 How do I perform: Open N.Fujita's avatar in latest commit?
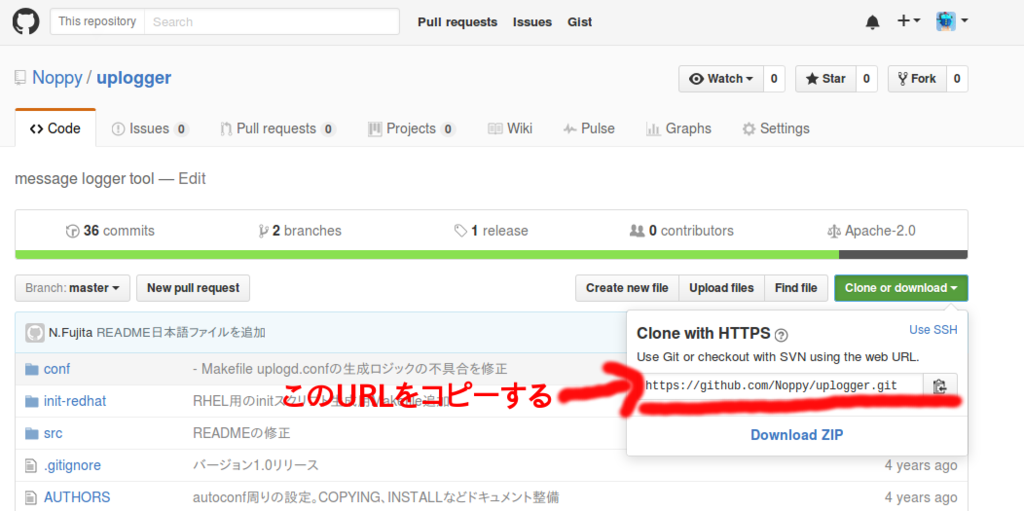(35, 333)
